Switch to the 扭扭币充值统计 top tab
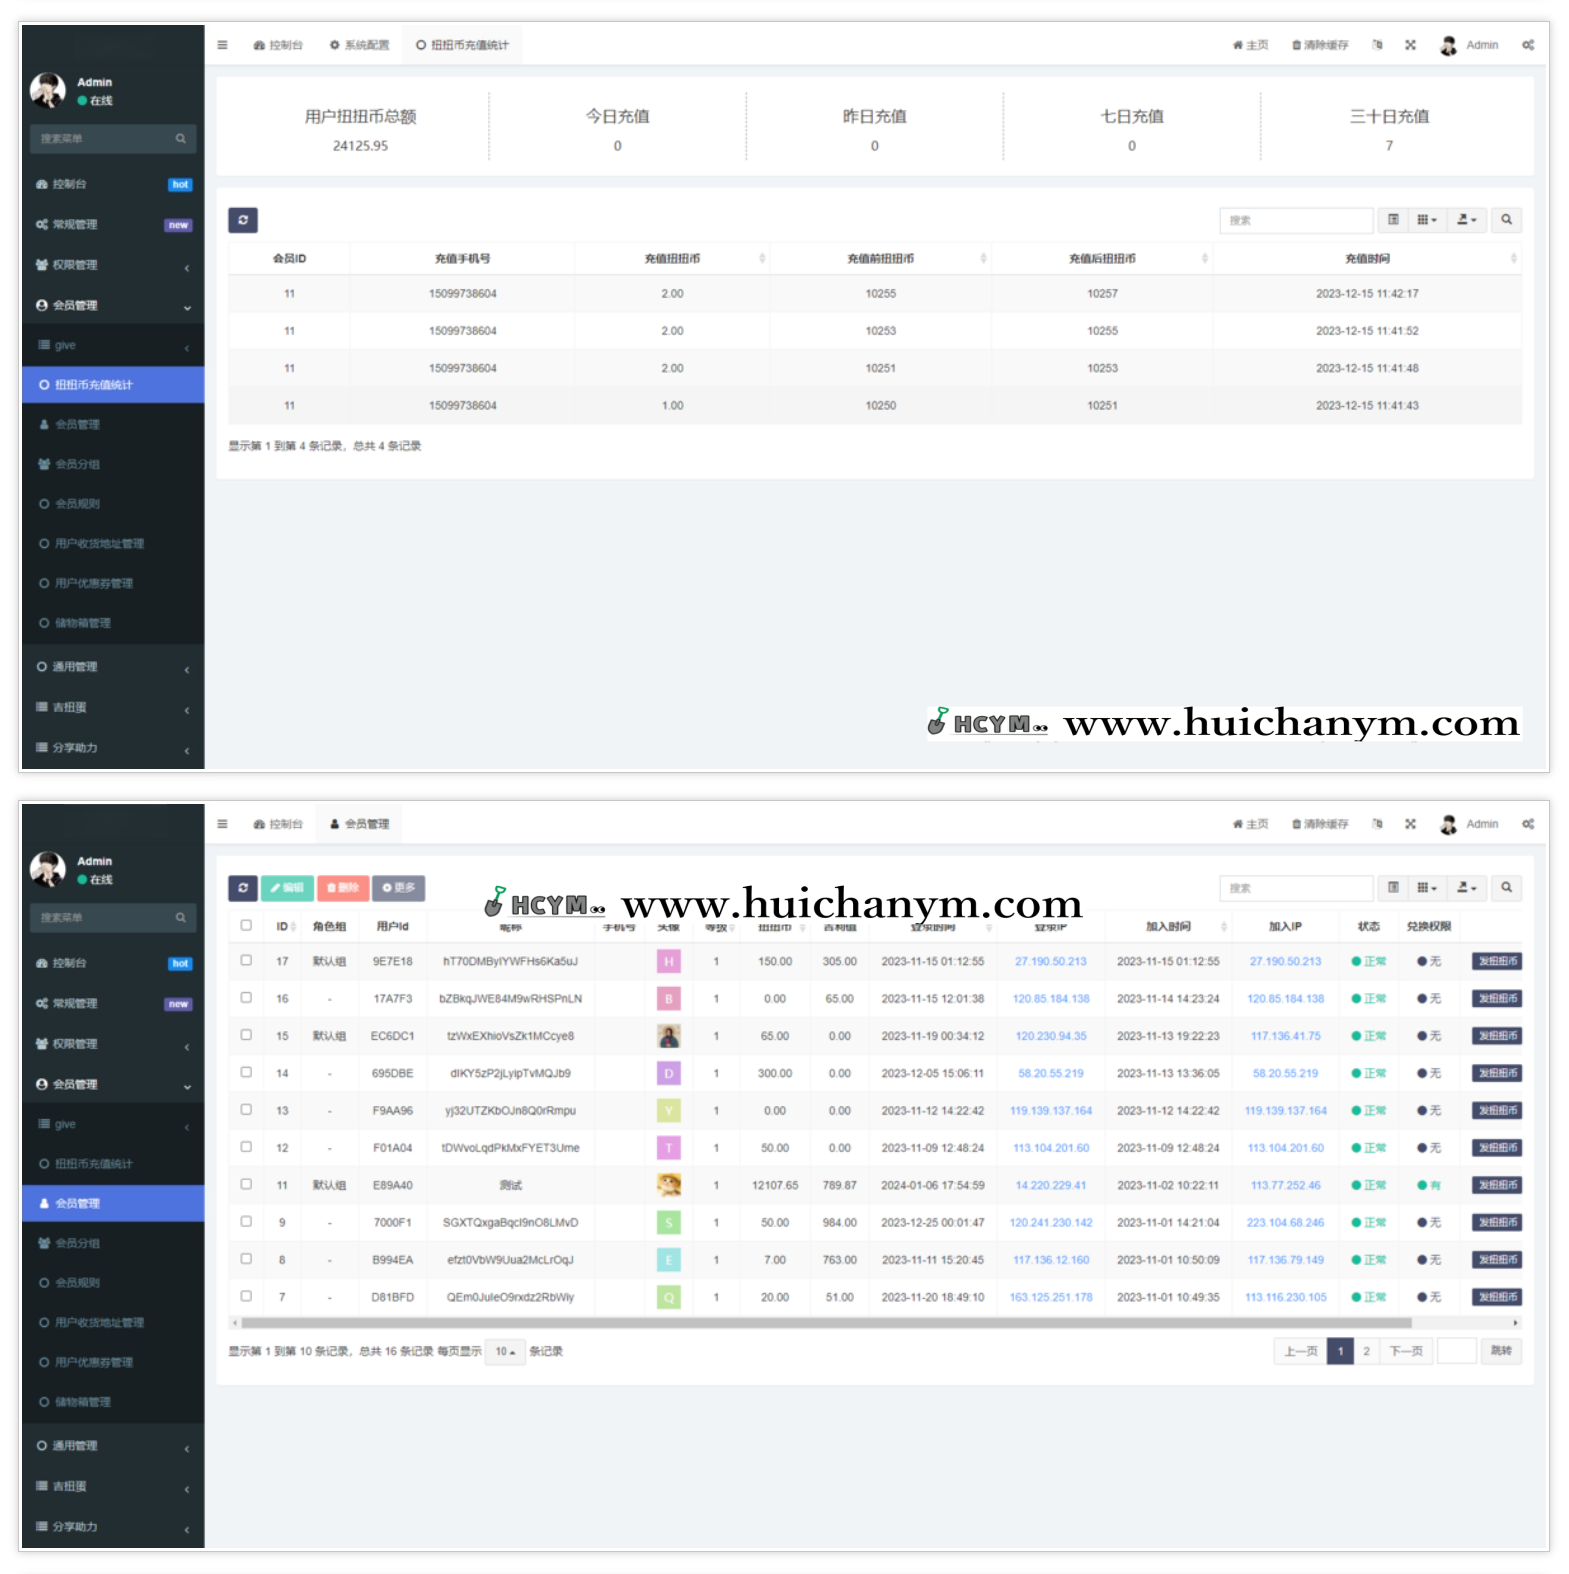The width and height of the screenshot is (1569, 1574). click(463, 45)
